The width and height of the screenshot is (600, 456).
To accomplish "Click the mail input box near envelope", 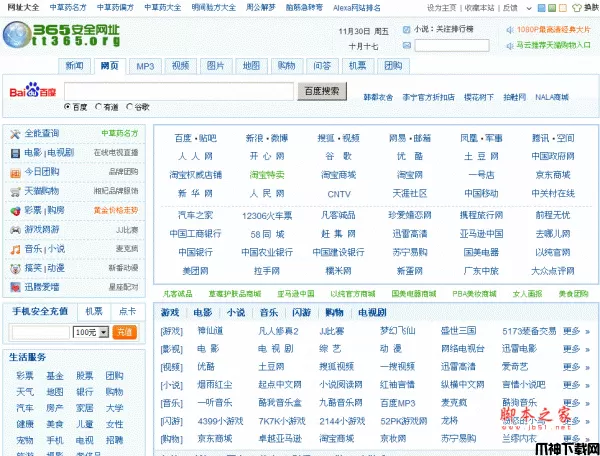I will coord(452,46).
